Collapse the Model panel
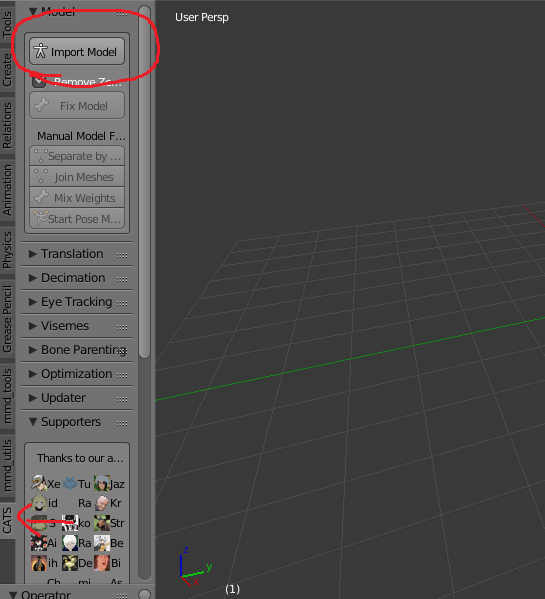The height and width of the screenshot is (599, 545). 33,11
